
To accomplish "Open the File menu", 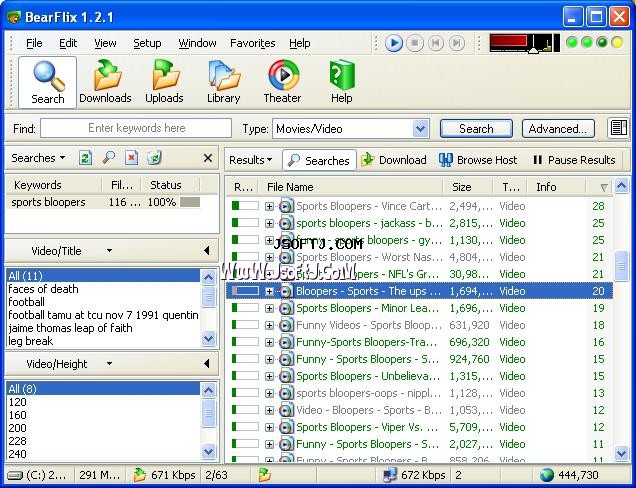I will pyautogui.click(x=34, y=43).
